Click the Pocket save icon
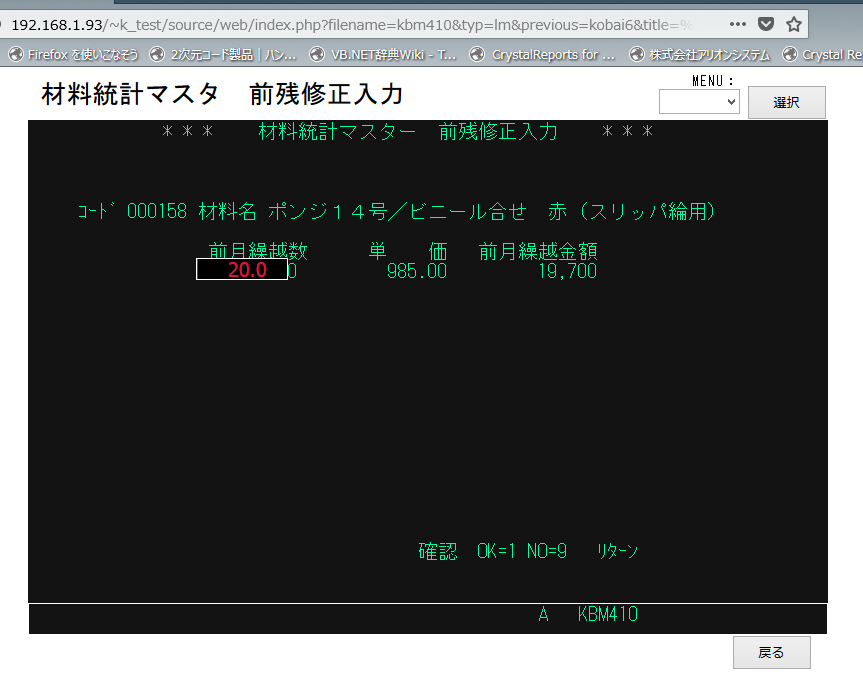This screenshot has height=690, width=863. pyautogui.click(x=766, y=24)
